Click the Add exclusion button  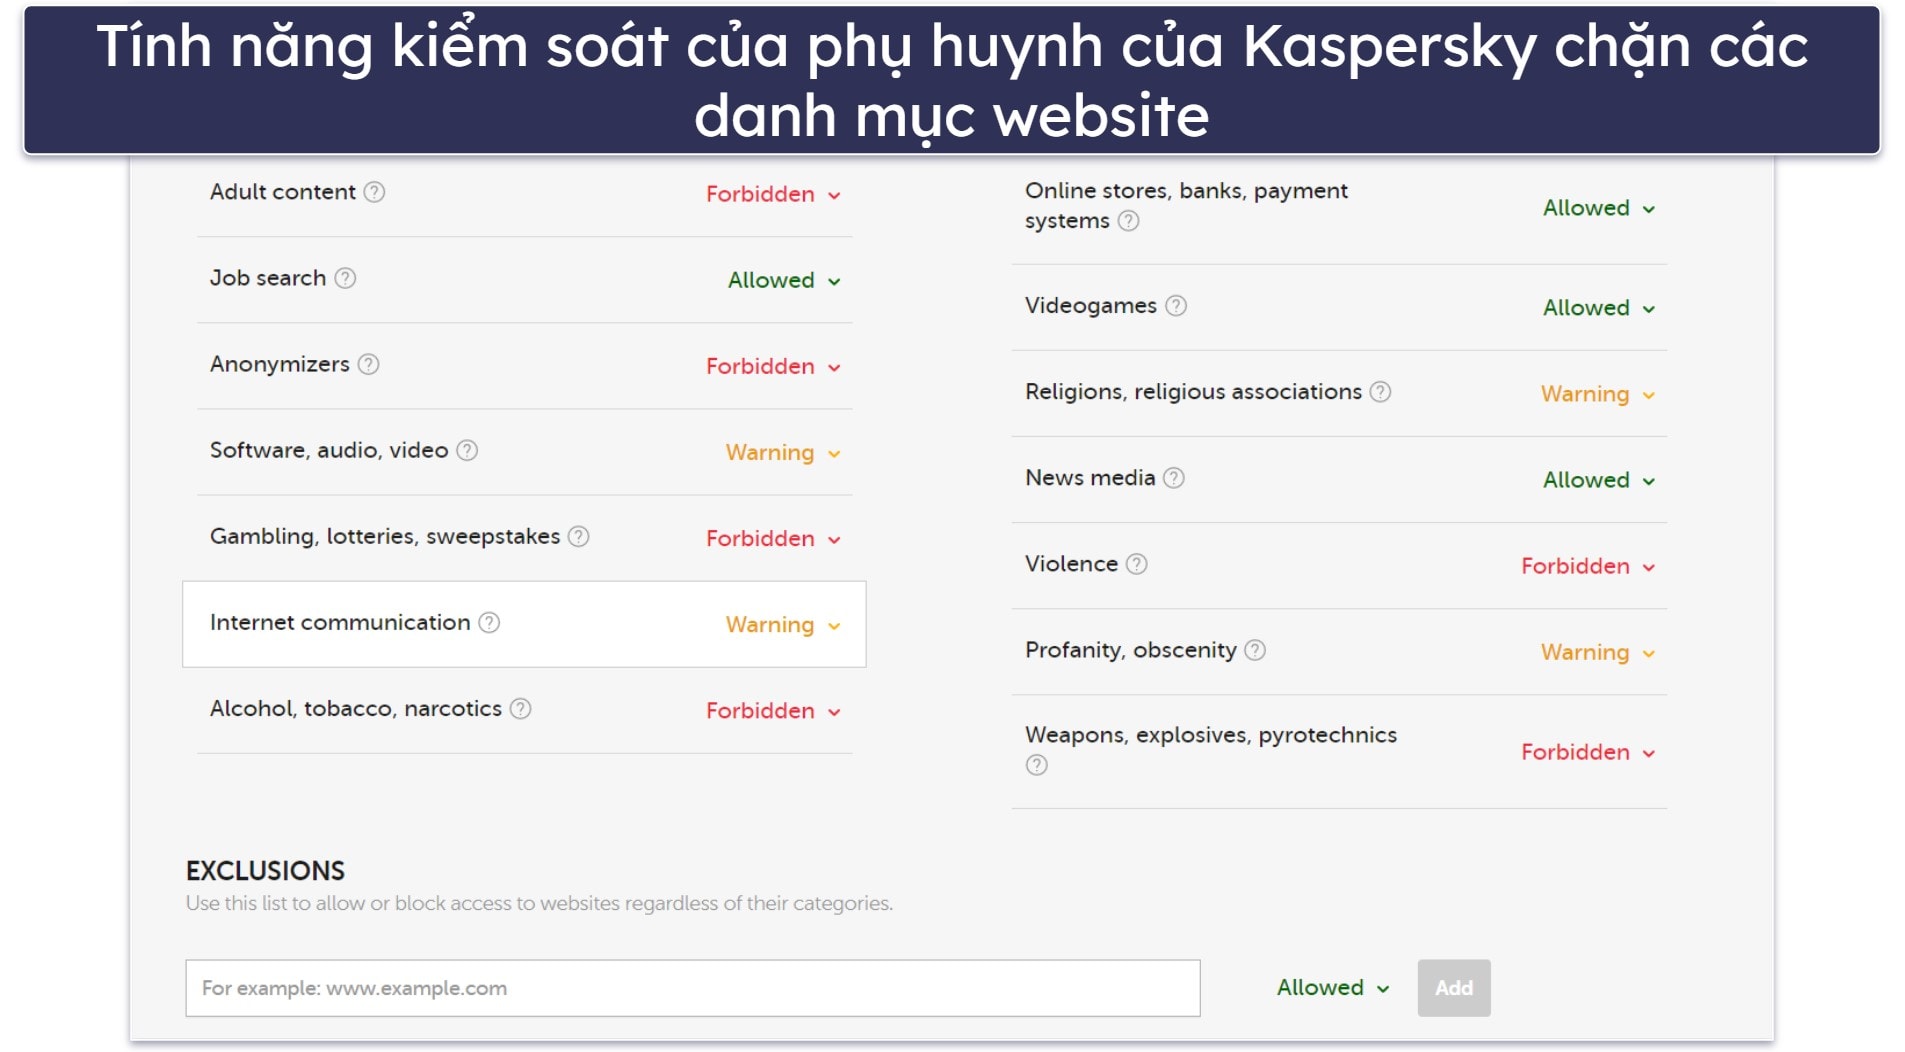coord(1453,988)
